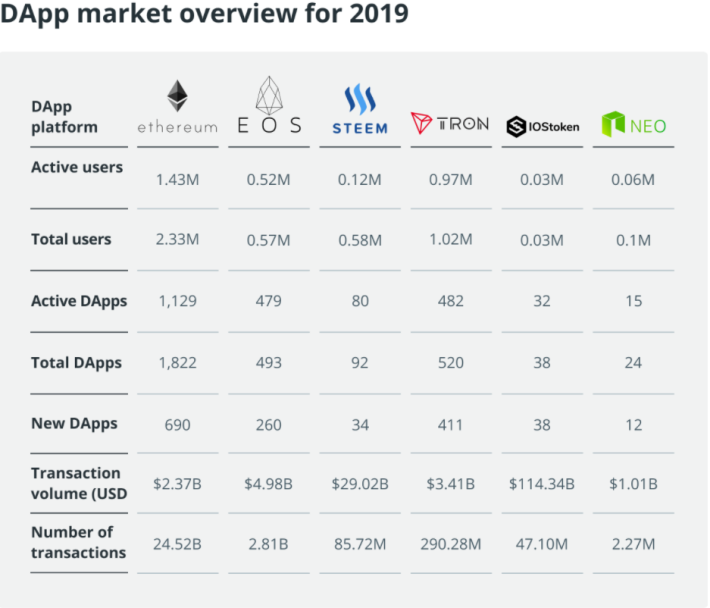Image resolution: width=710 pixels, height=608 pixels.
Task: Click Steem new DApps value 34
Action: (360, 425)
